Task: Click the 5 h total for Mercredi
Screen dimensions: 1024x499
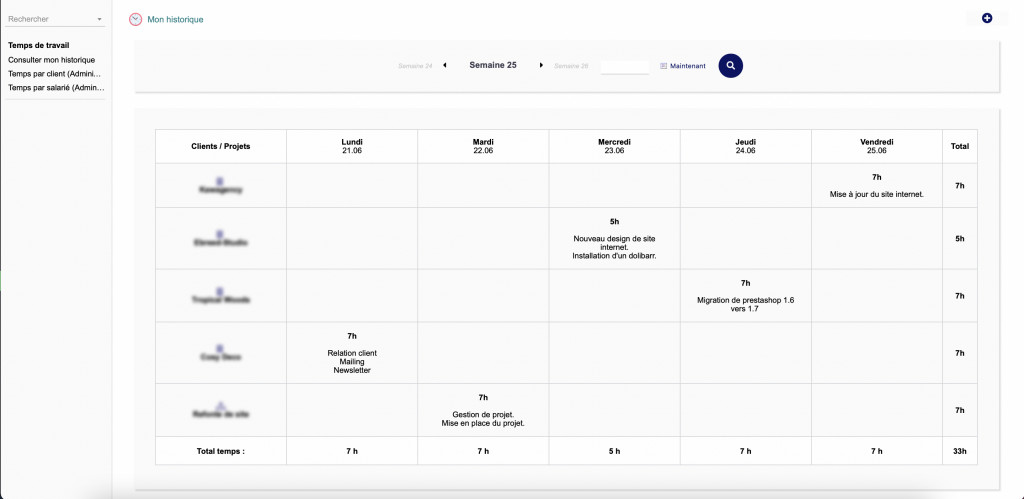Action: (x=615, y=451)
